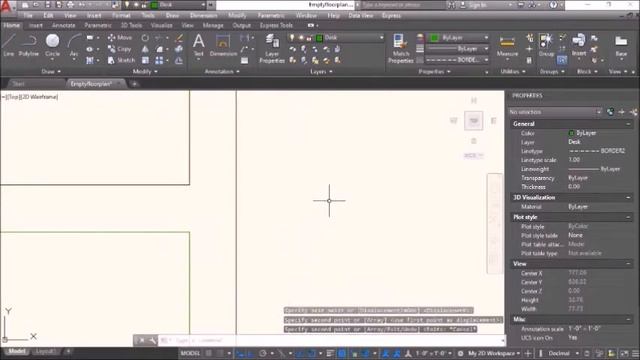640x360 pixels.
Task: Select the Dimension tool
Action: tap(223, 45)
